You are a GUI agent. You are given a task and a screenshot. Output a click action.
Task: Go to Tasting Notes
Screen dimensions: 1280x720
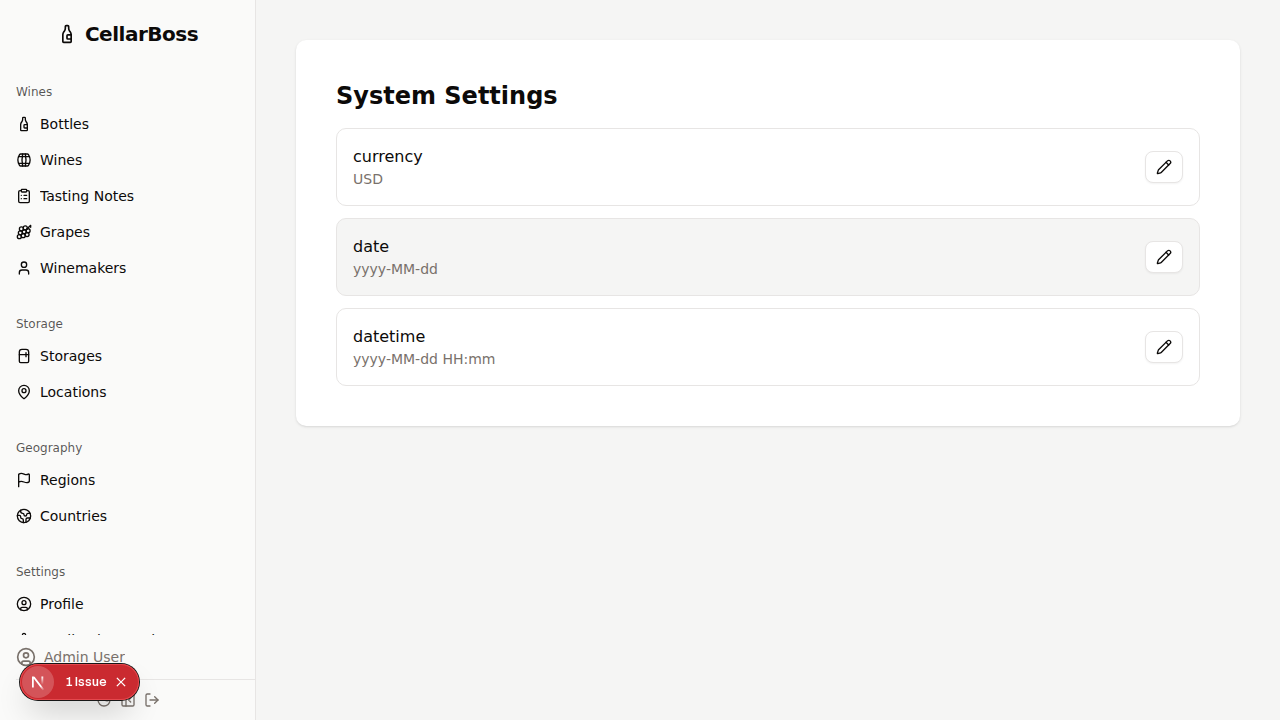(86, 196)
